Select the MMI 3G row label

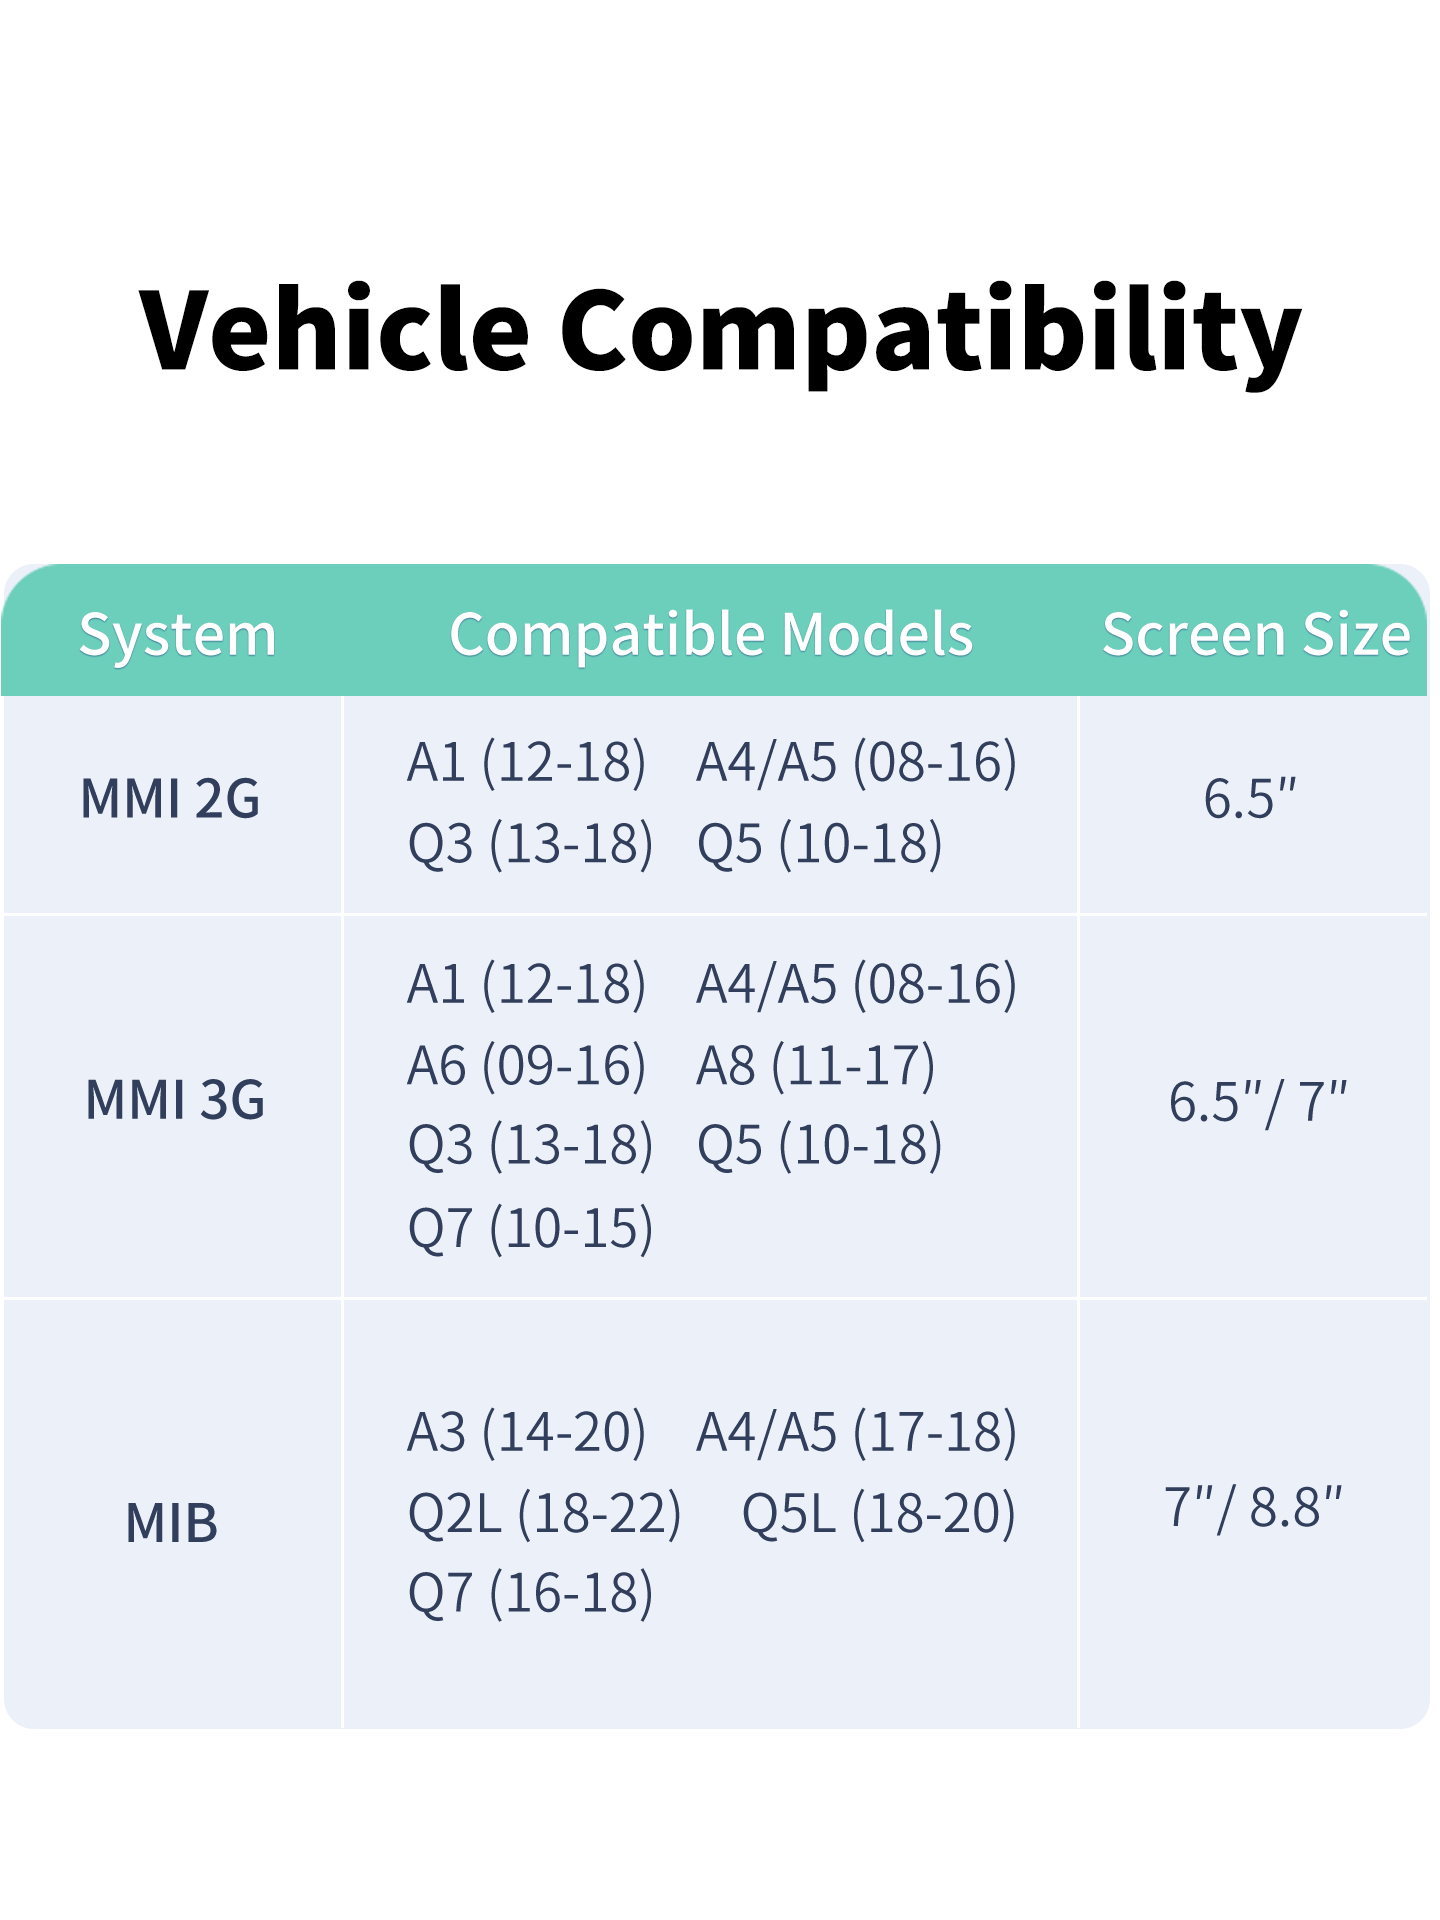pyautogui.click(x=175, y=1100)
